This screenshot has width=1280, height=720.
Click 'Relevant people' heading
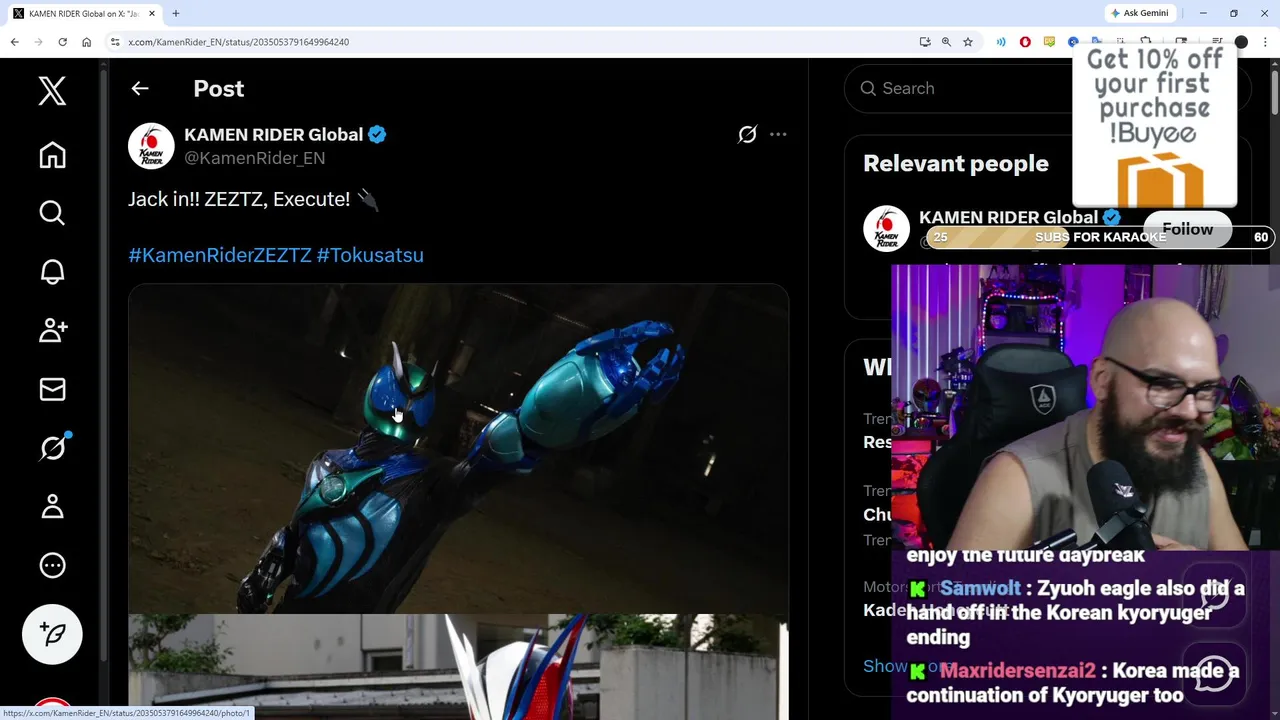pos(956,164)
